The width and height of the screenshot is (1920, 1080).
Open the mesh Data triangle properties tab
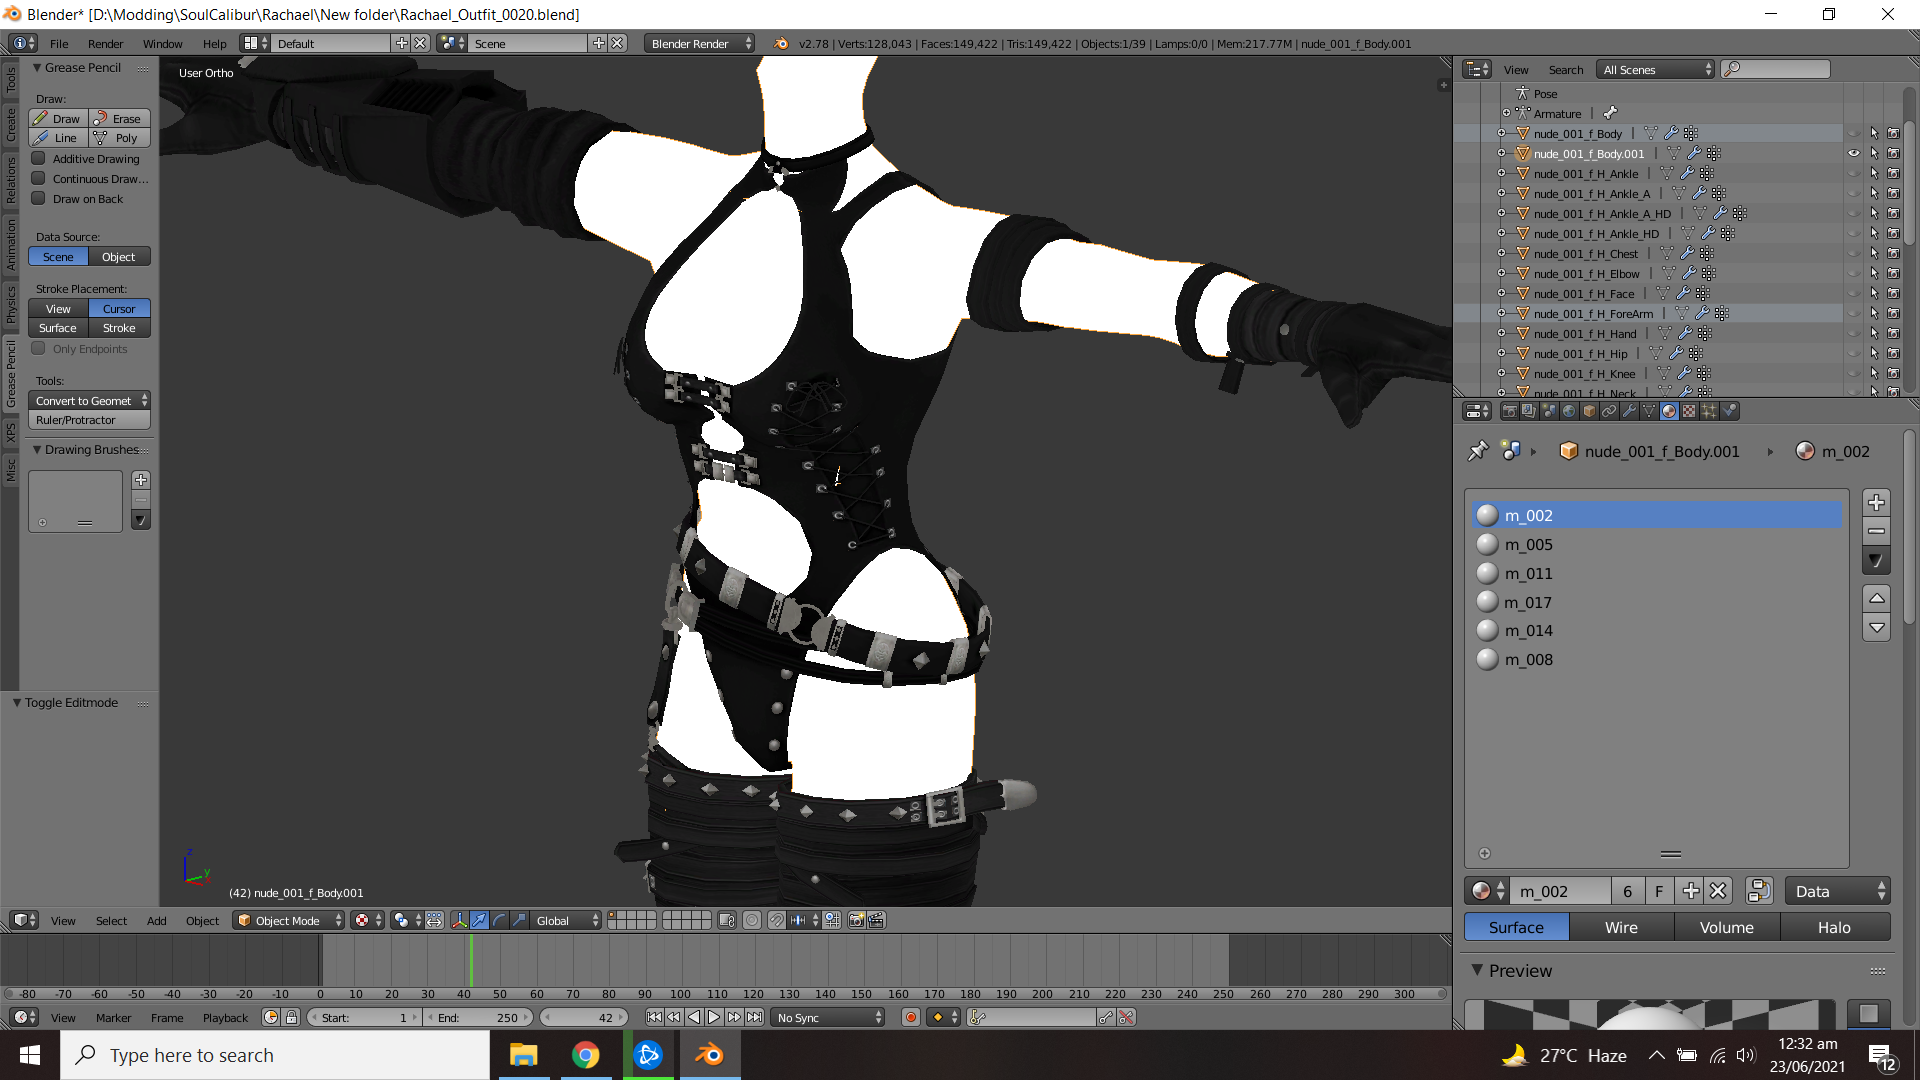tap(1649, 411)
